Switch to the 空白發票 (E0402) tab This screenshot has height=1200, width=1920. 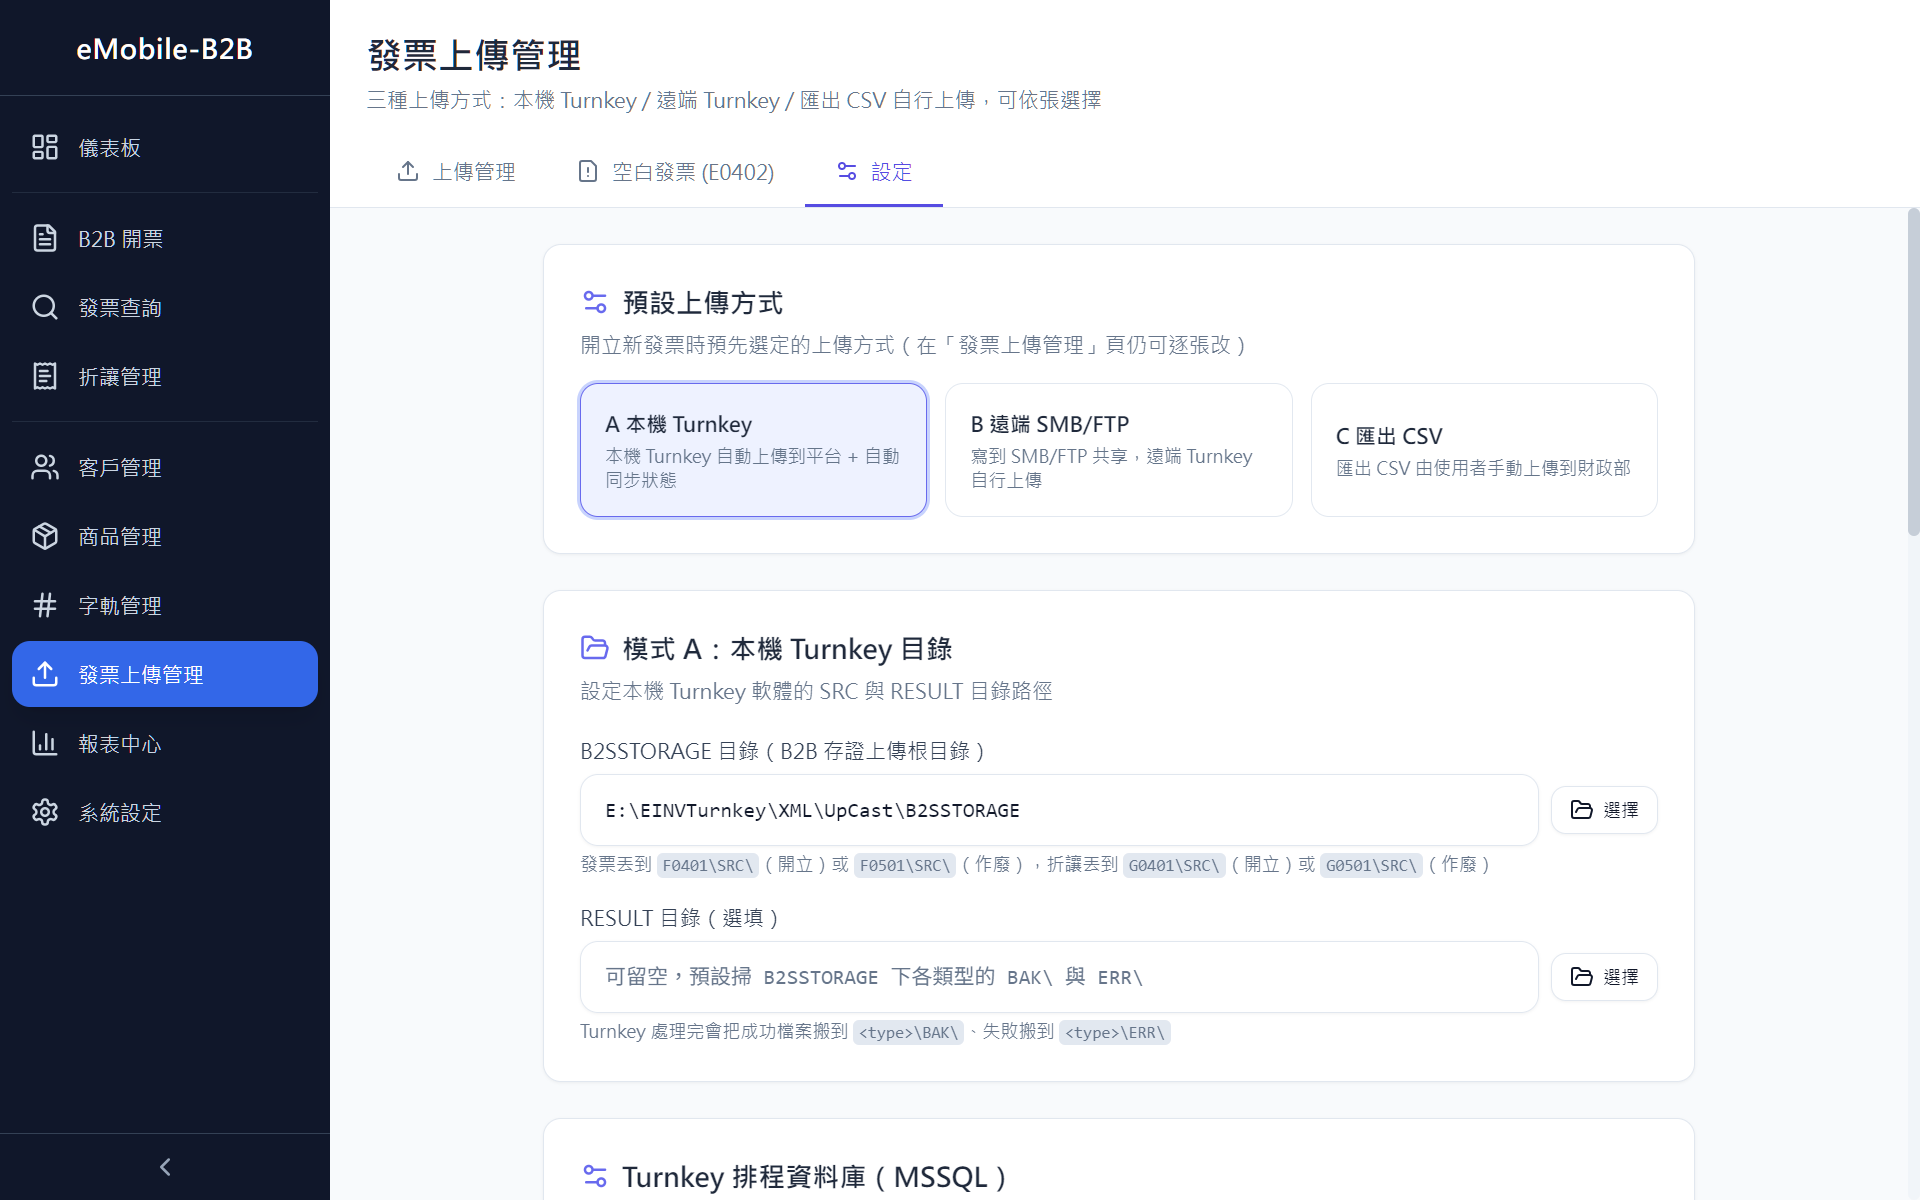676,172
